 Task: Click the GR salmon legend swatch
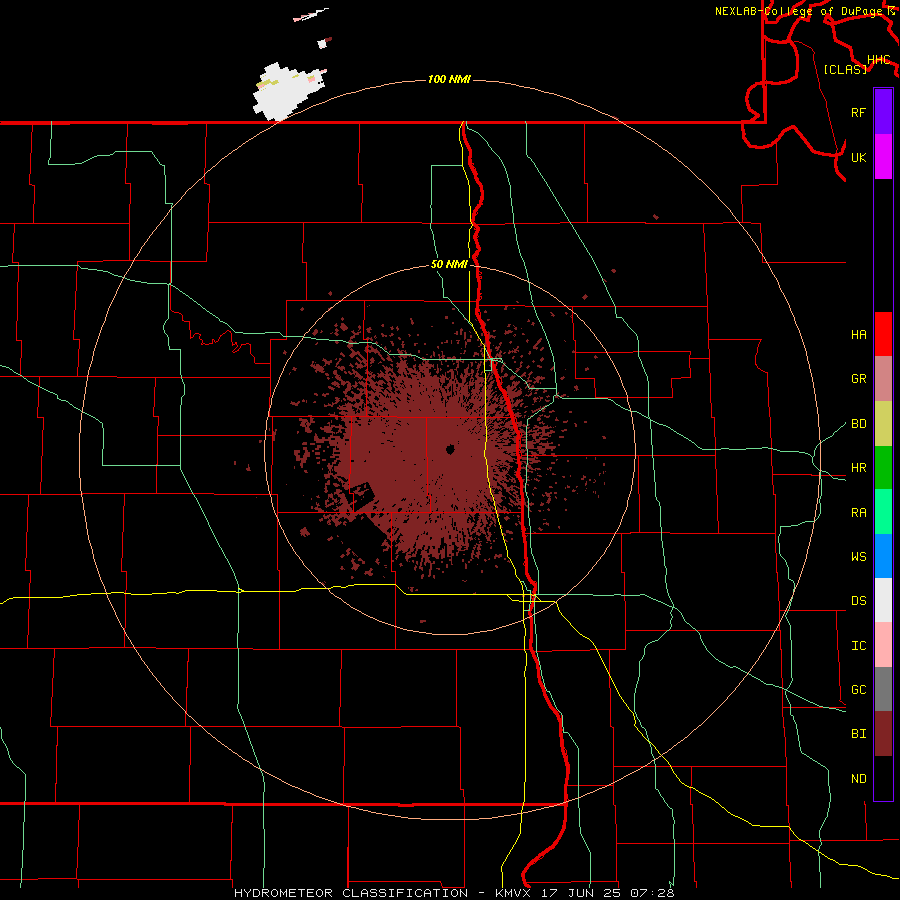coord(883,379)
